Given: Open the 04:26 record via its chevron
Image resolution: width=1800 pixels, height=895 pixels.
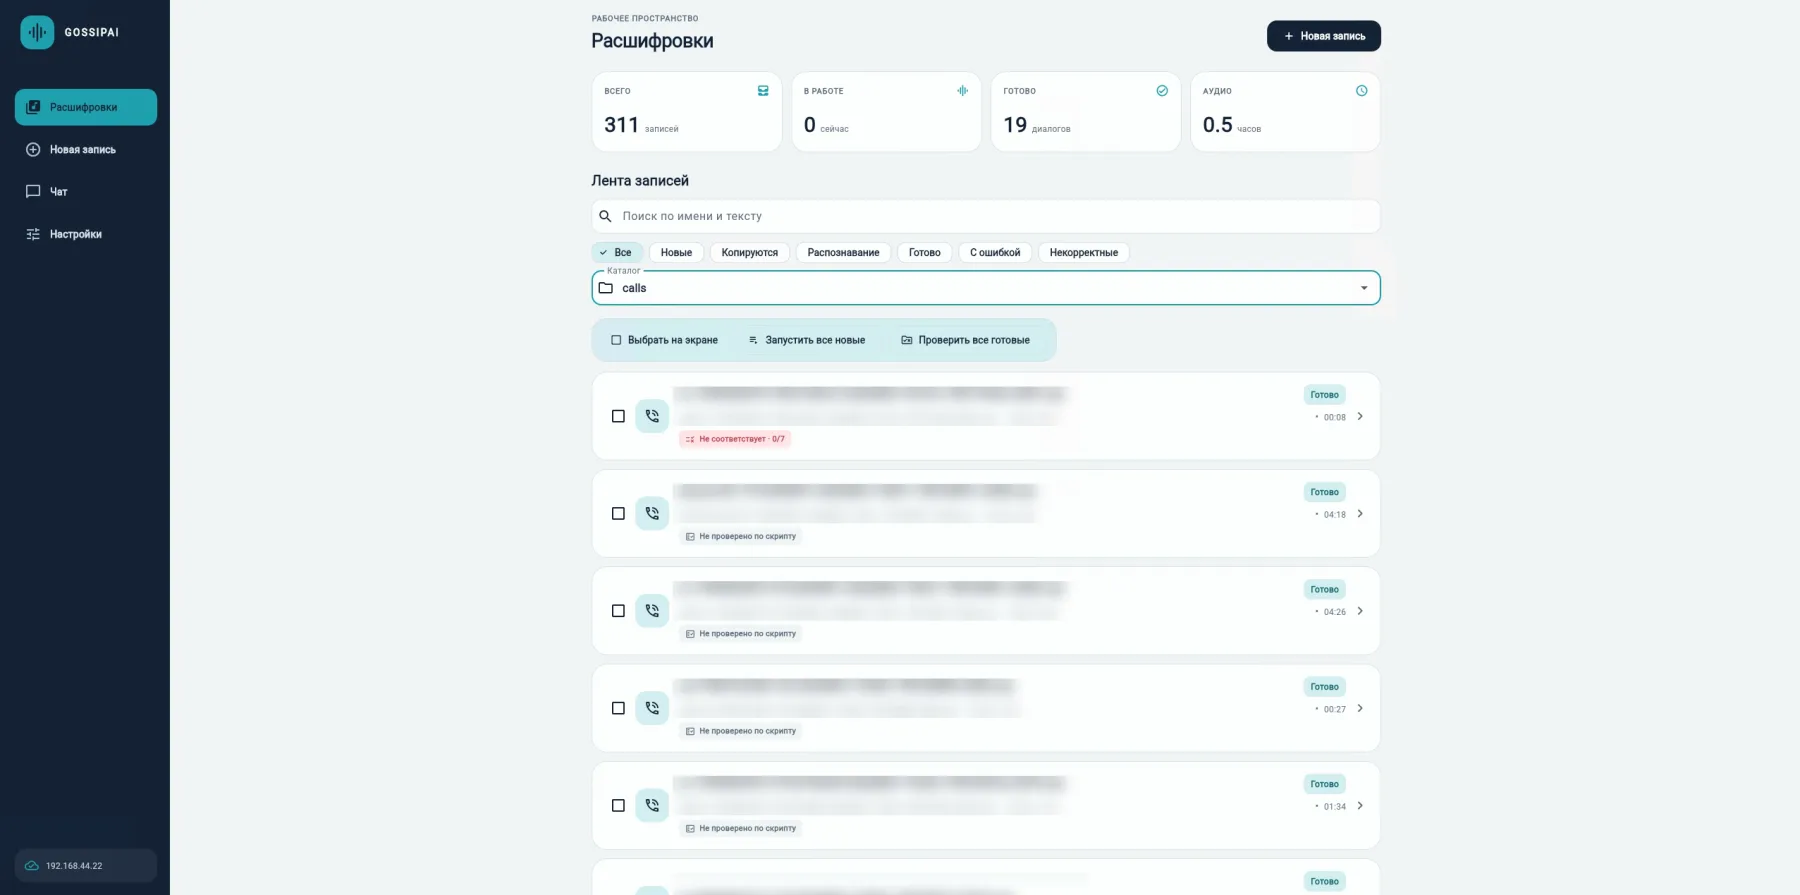Looking at the screenshot, I should pyautogui.click(x=1360, y=610).
